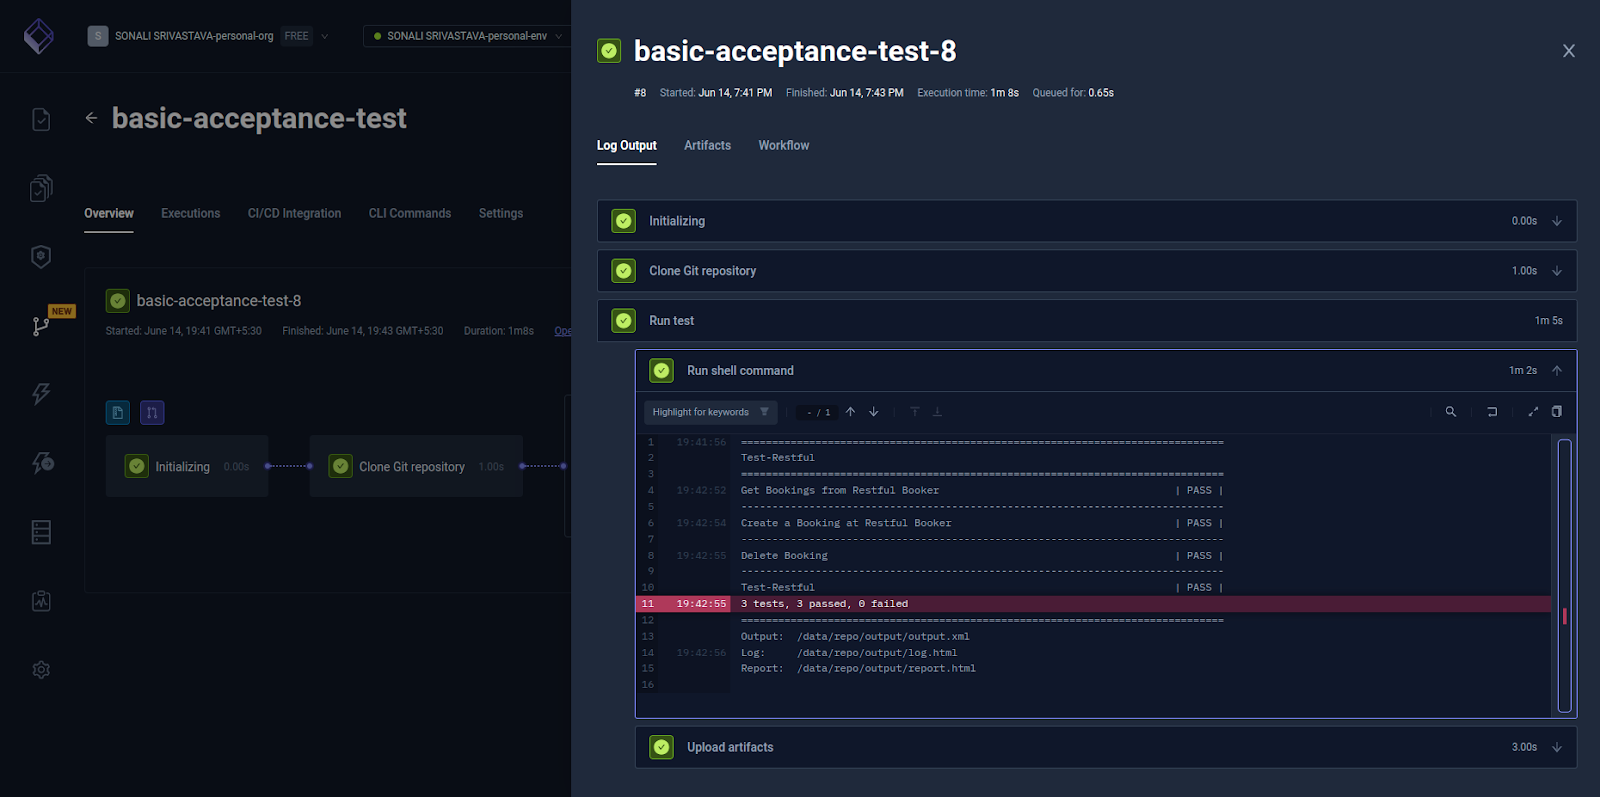Open the Executions tab
The width and height of the screenshot is (1600, 797).
190,214
